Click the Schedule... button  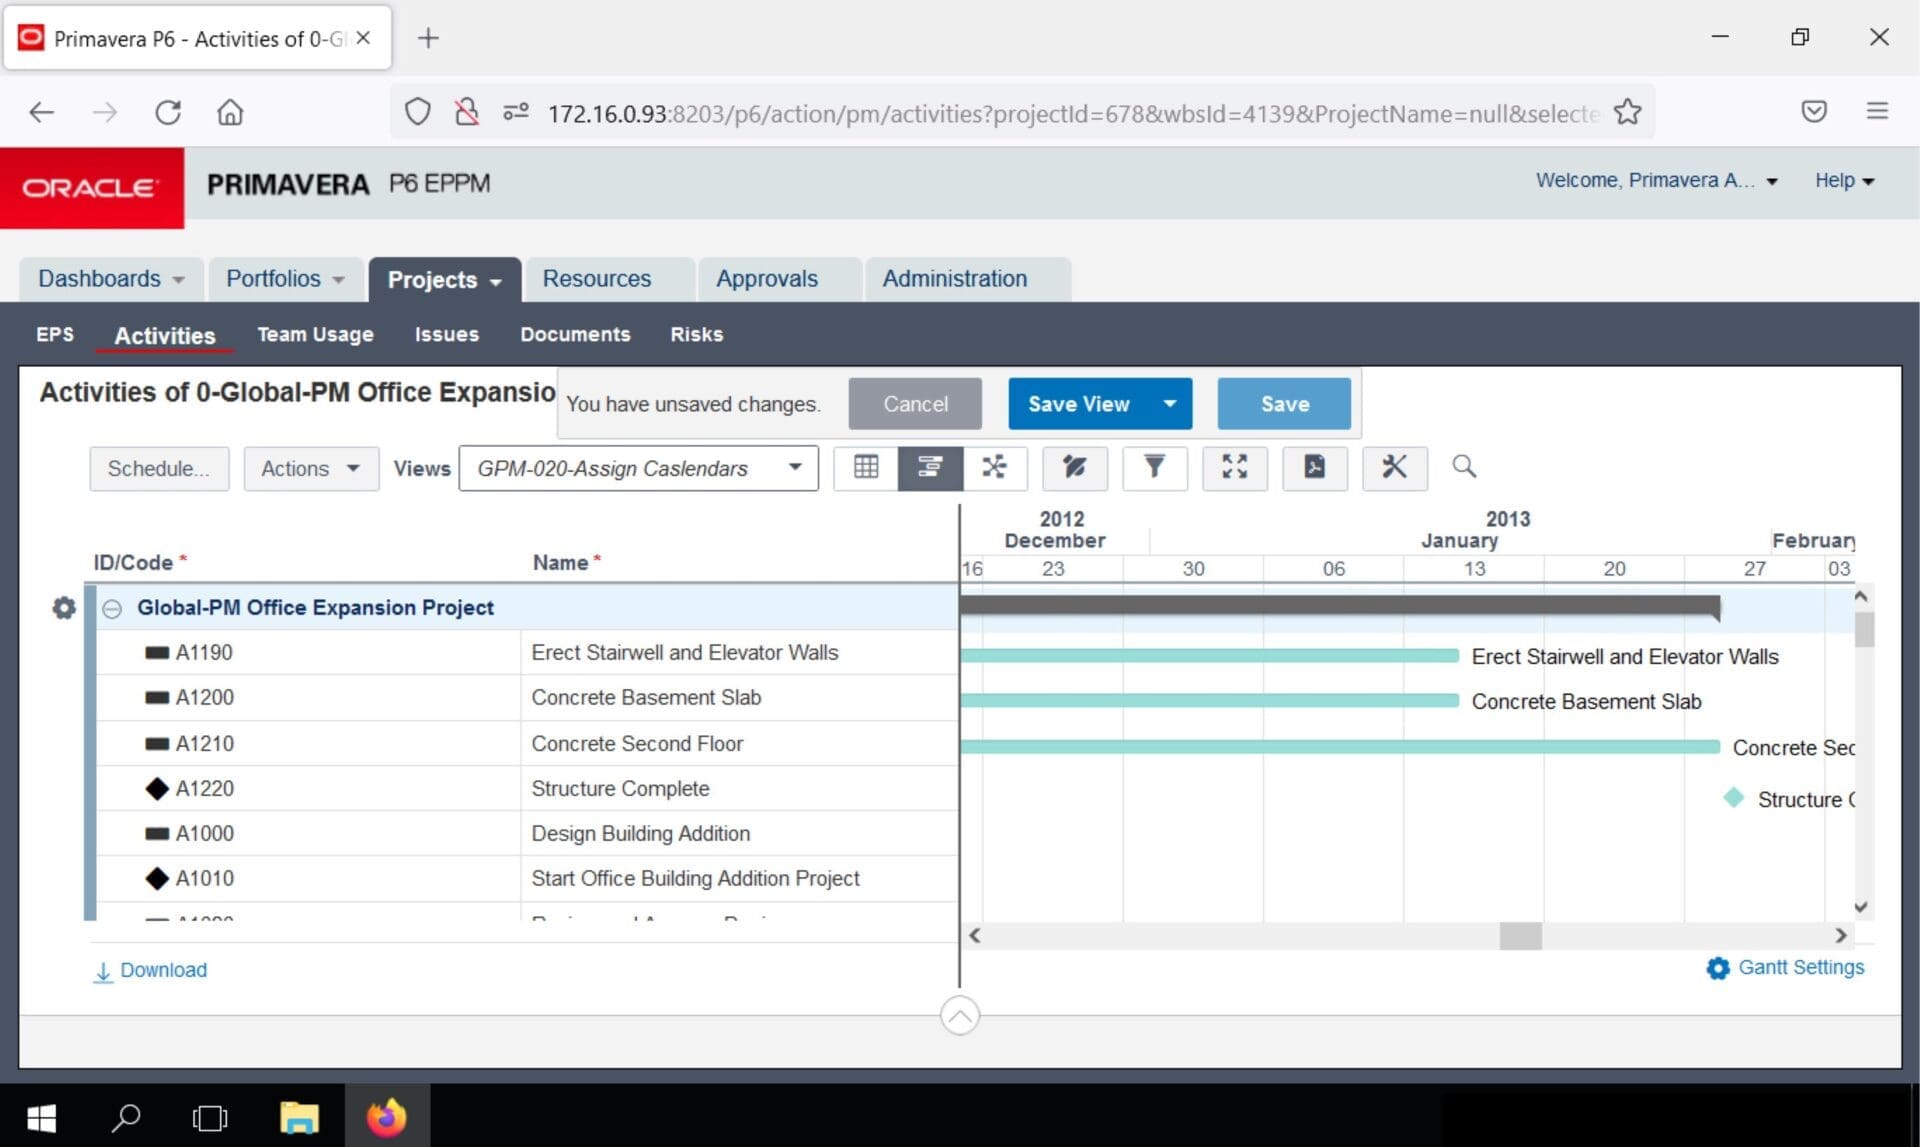point(158,468)
